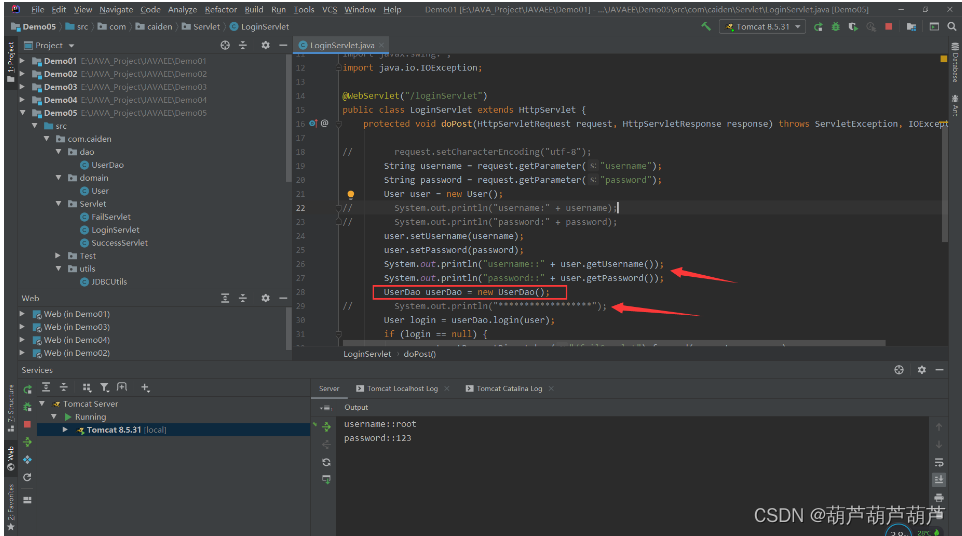Open the Web panel gear settings
The width and height of the screenshot is (962, 536).
point(265,298)
